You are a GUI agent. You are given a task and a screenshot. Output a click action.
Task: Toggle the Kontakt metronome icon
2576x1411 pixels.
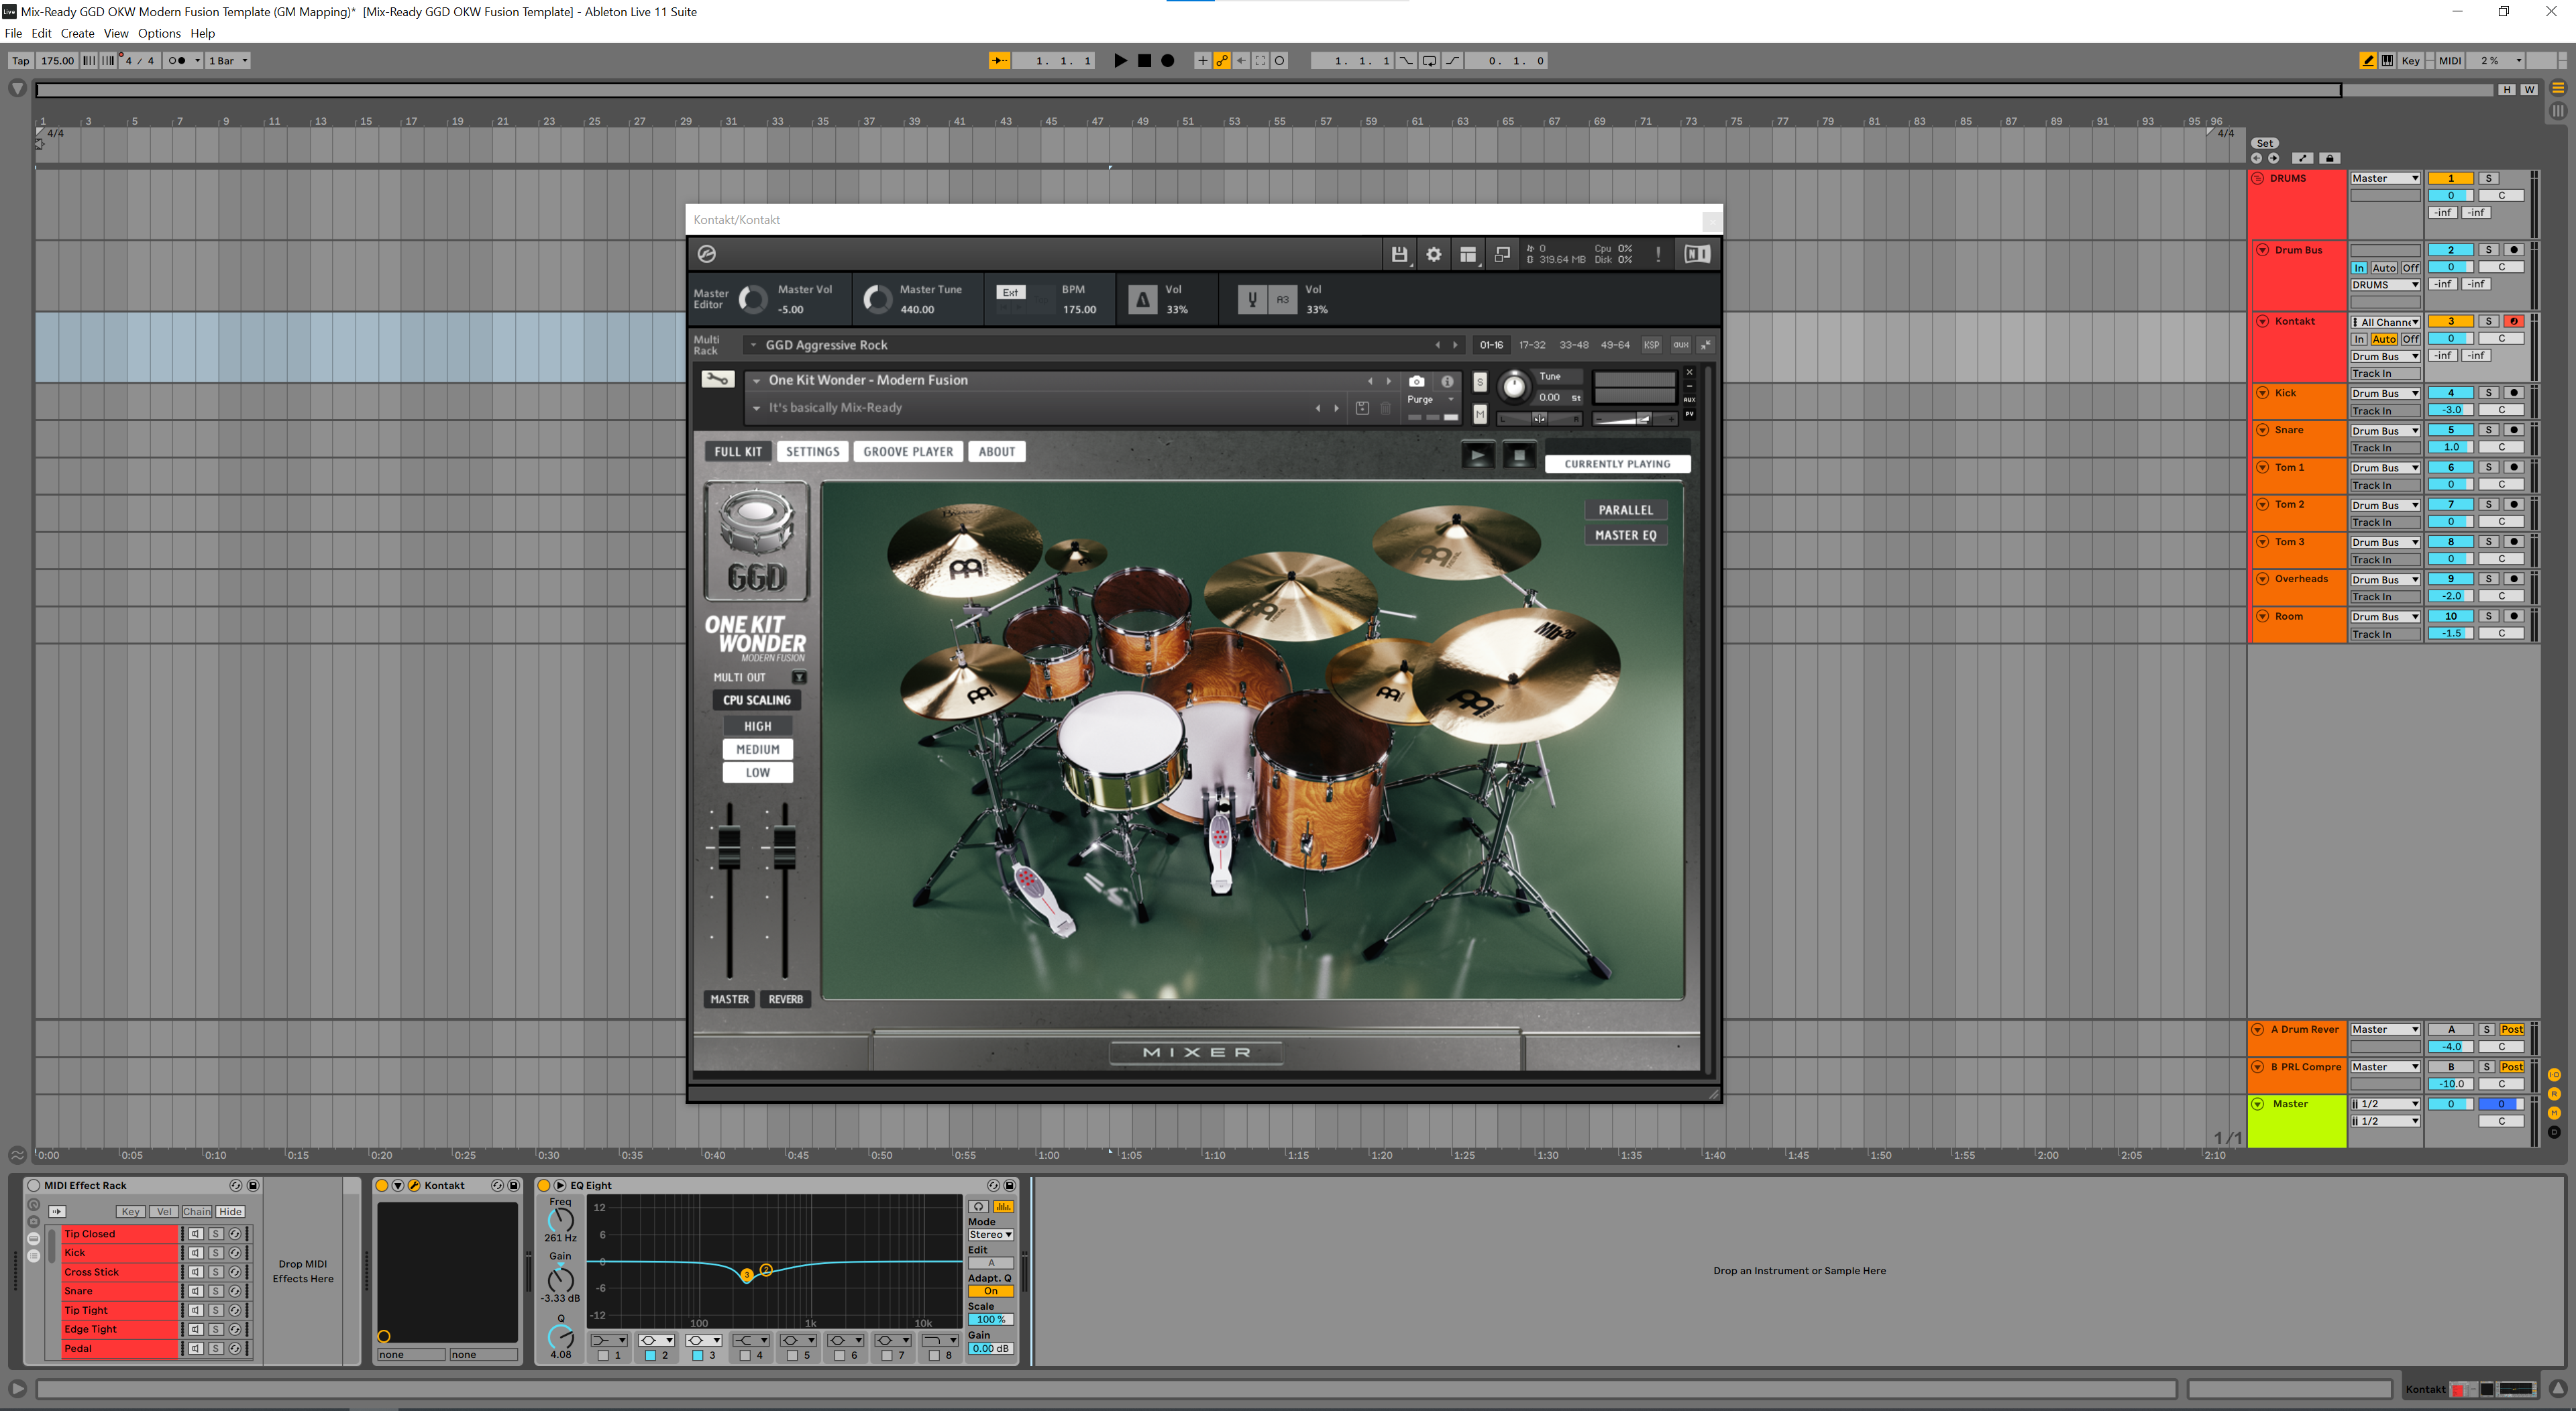pos(1142,299)
